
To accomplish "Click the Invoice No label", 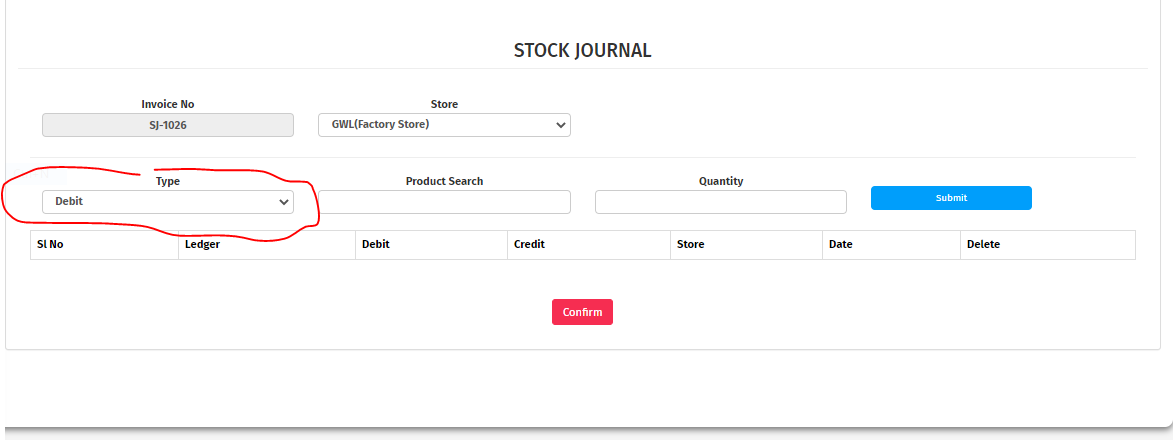I will tap(168, 104).
